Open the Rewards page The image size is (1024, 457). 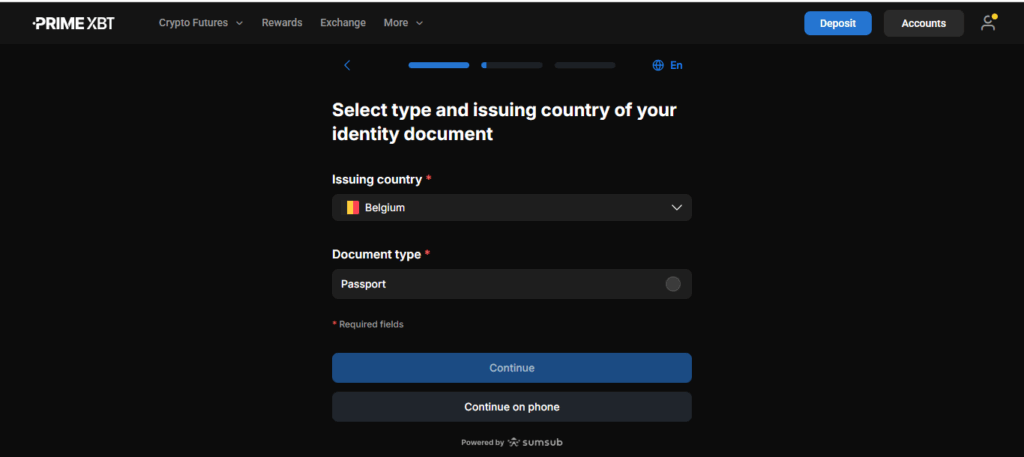coord(282,23)
